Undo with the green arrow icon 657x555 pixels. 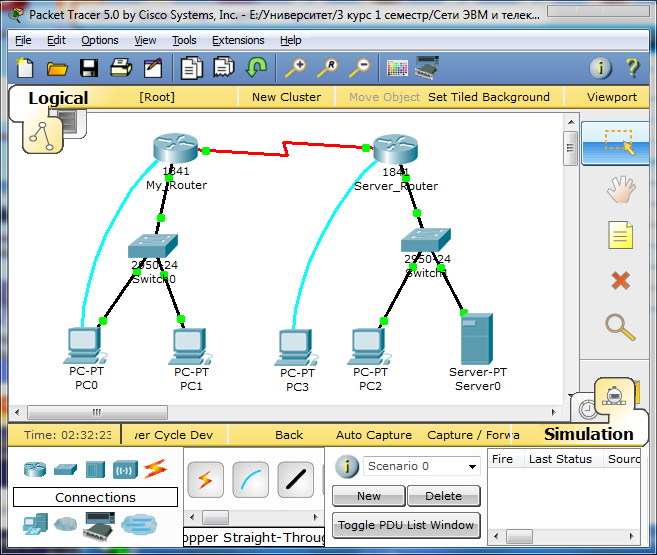point(256,67)
